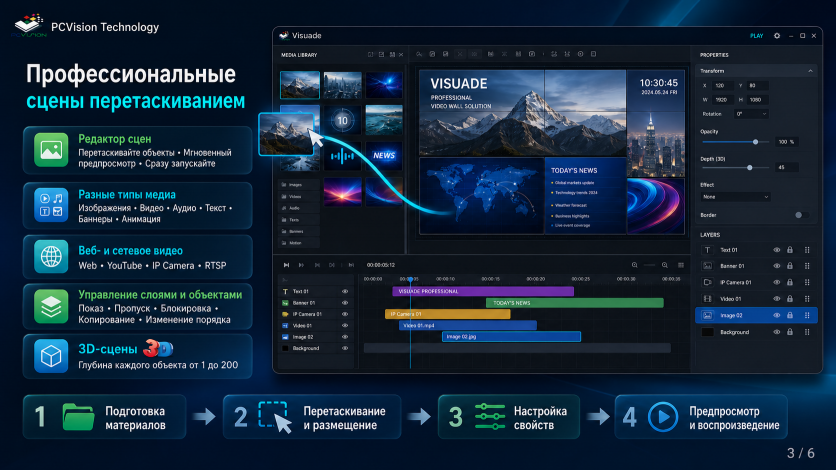Select the NEWS thumbnail in Media Library
The image size is (836, 470).
[384, 156]
